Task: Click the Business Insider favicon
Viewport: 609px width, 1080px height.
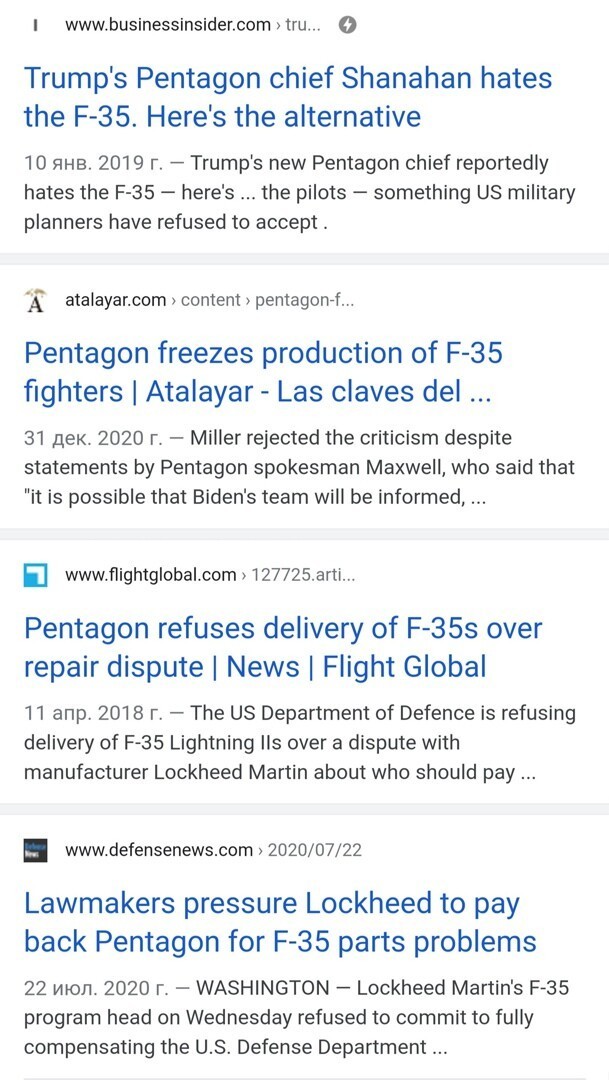Action: (35, 25)
